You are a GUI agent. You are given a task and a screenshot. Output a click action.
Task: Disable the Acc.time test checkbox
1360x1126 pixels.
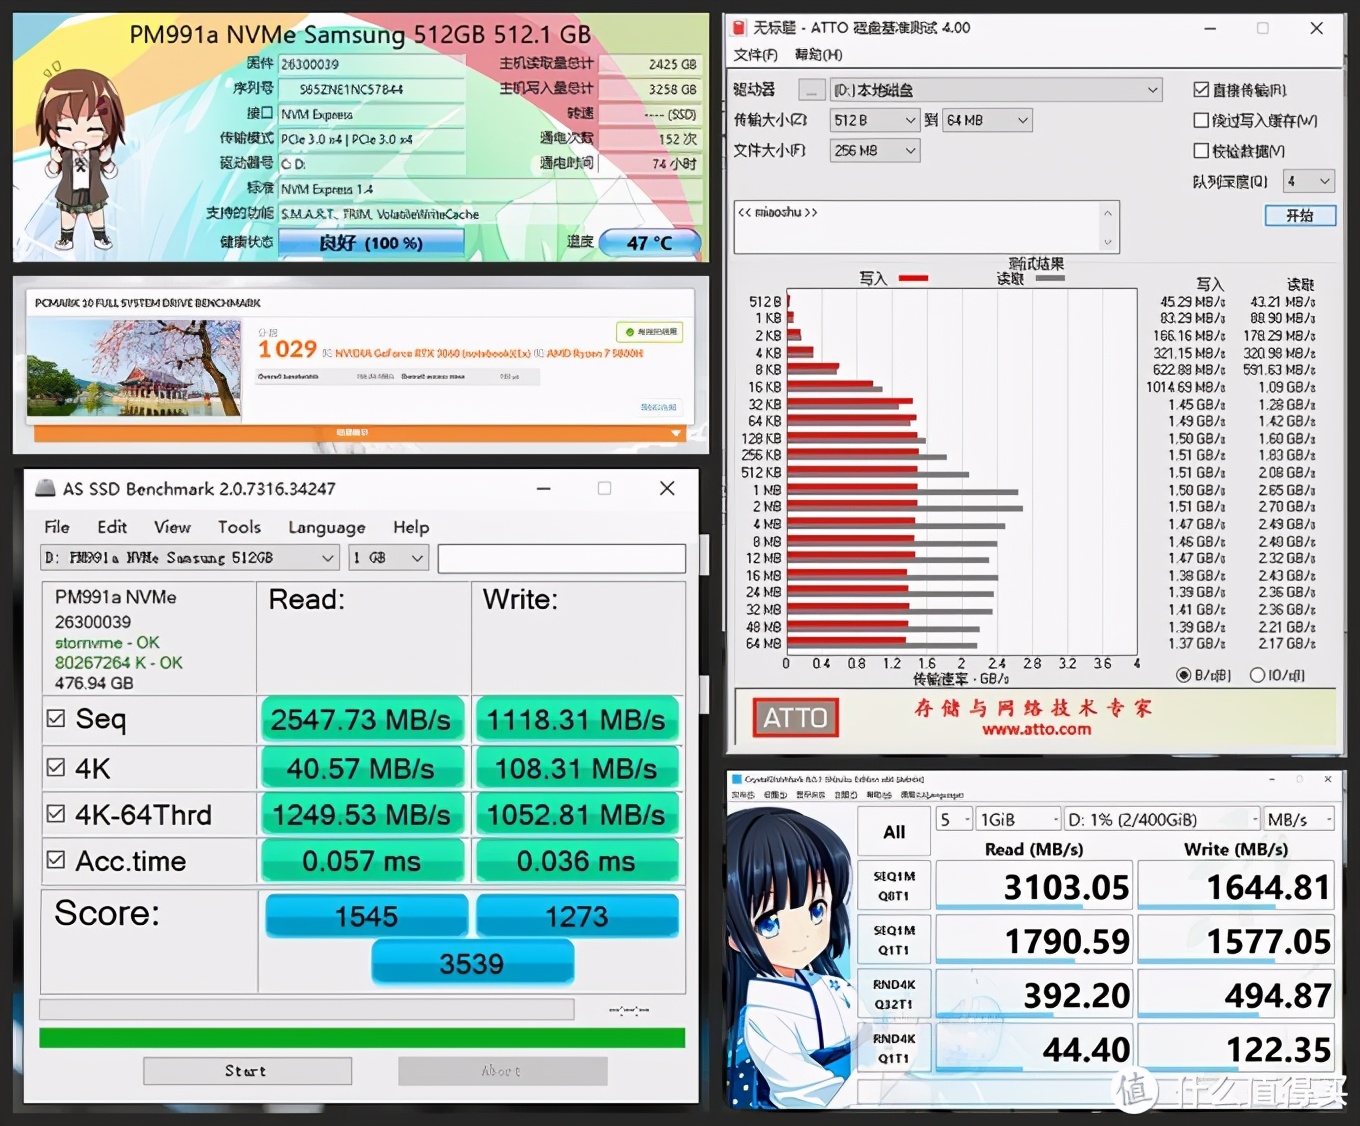pyautogui.click(x=56, y=860)
